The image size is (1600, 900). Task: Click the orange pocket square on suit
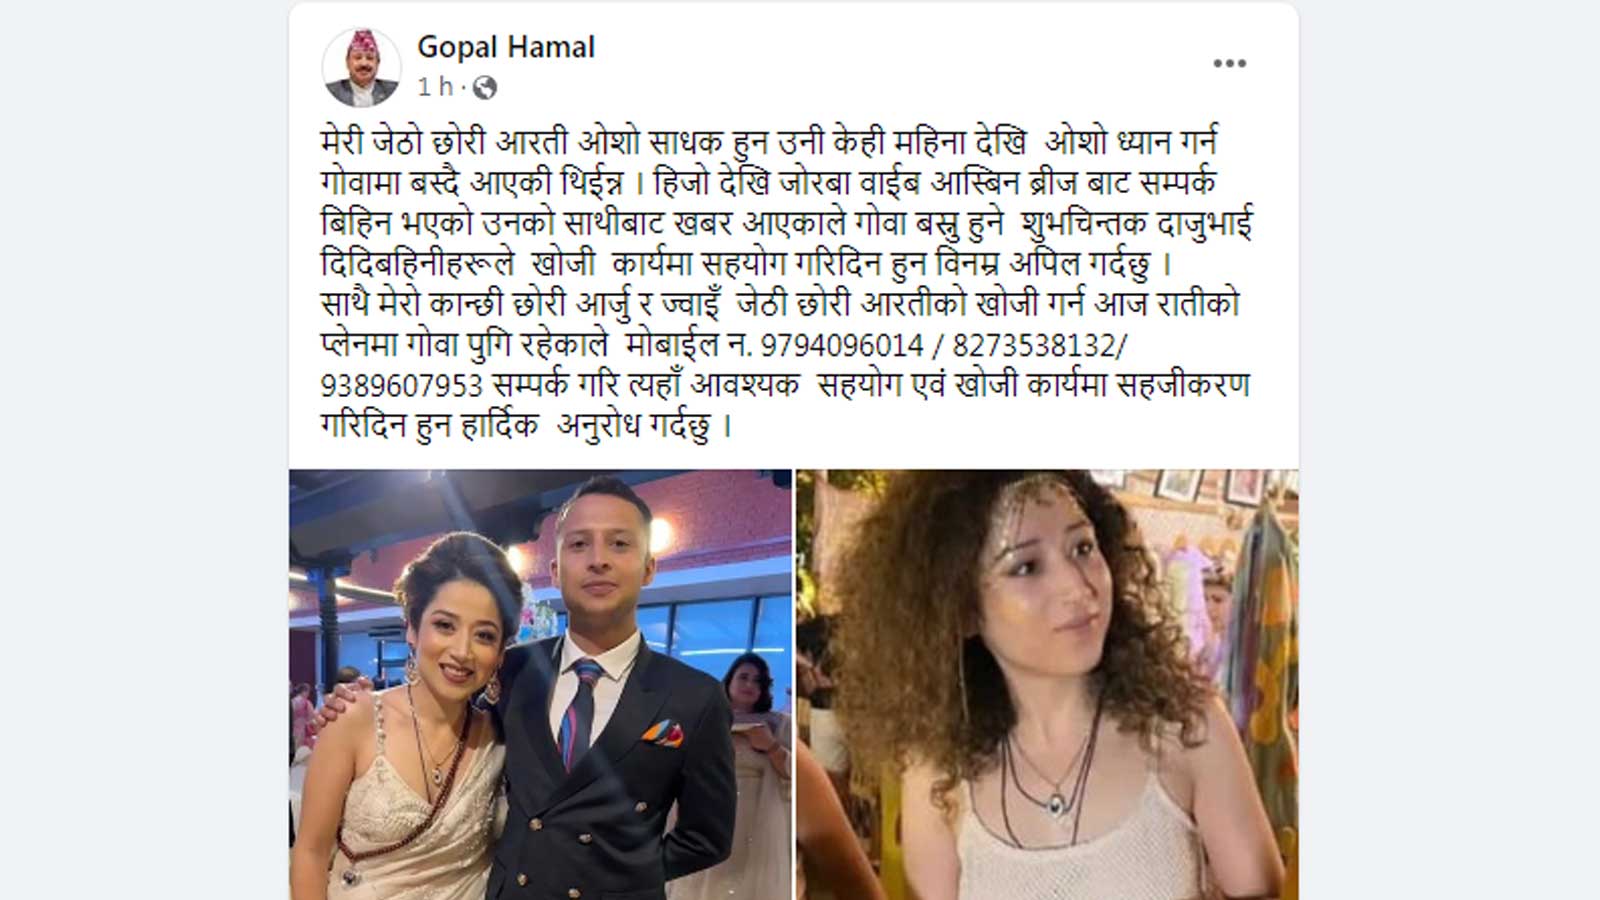click(663, 734)
